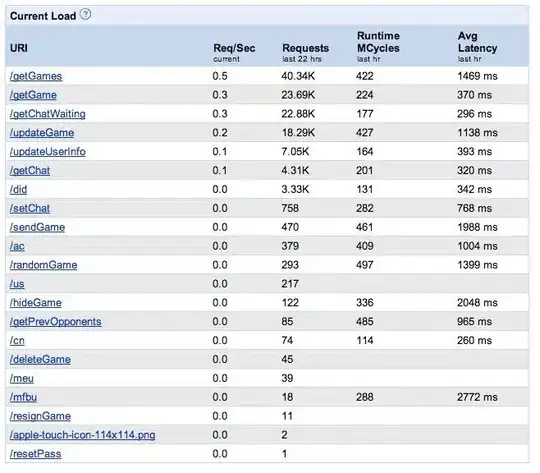The width and height of the screenshot is (540, 473).
Task: Click the Current Load help question-mark icon
Action: click(x=85, y=14)
